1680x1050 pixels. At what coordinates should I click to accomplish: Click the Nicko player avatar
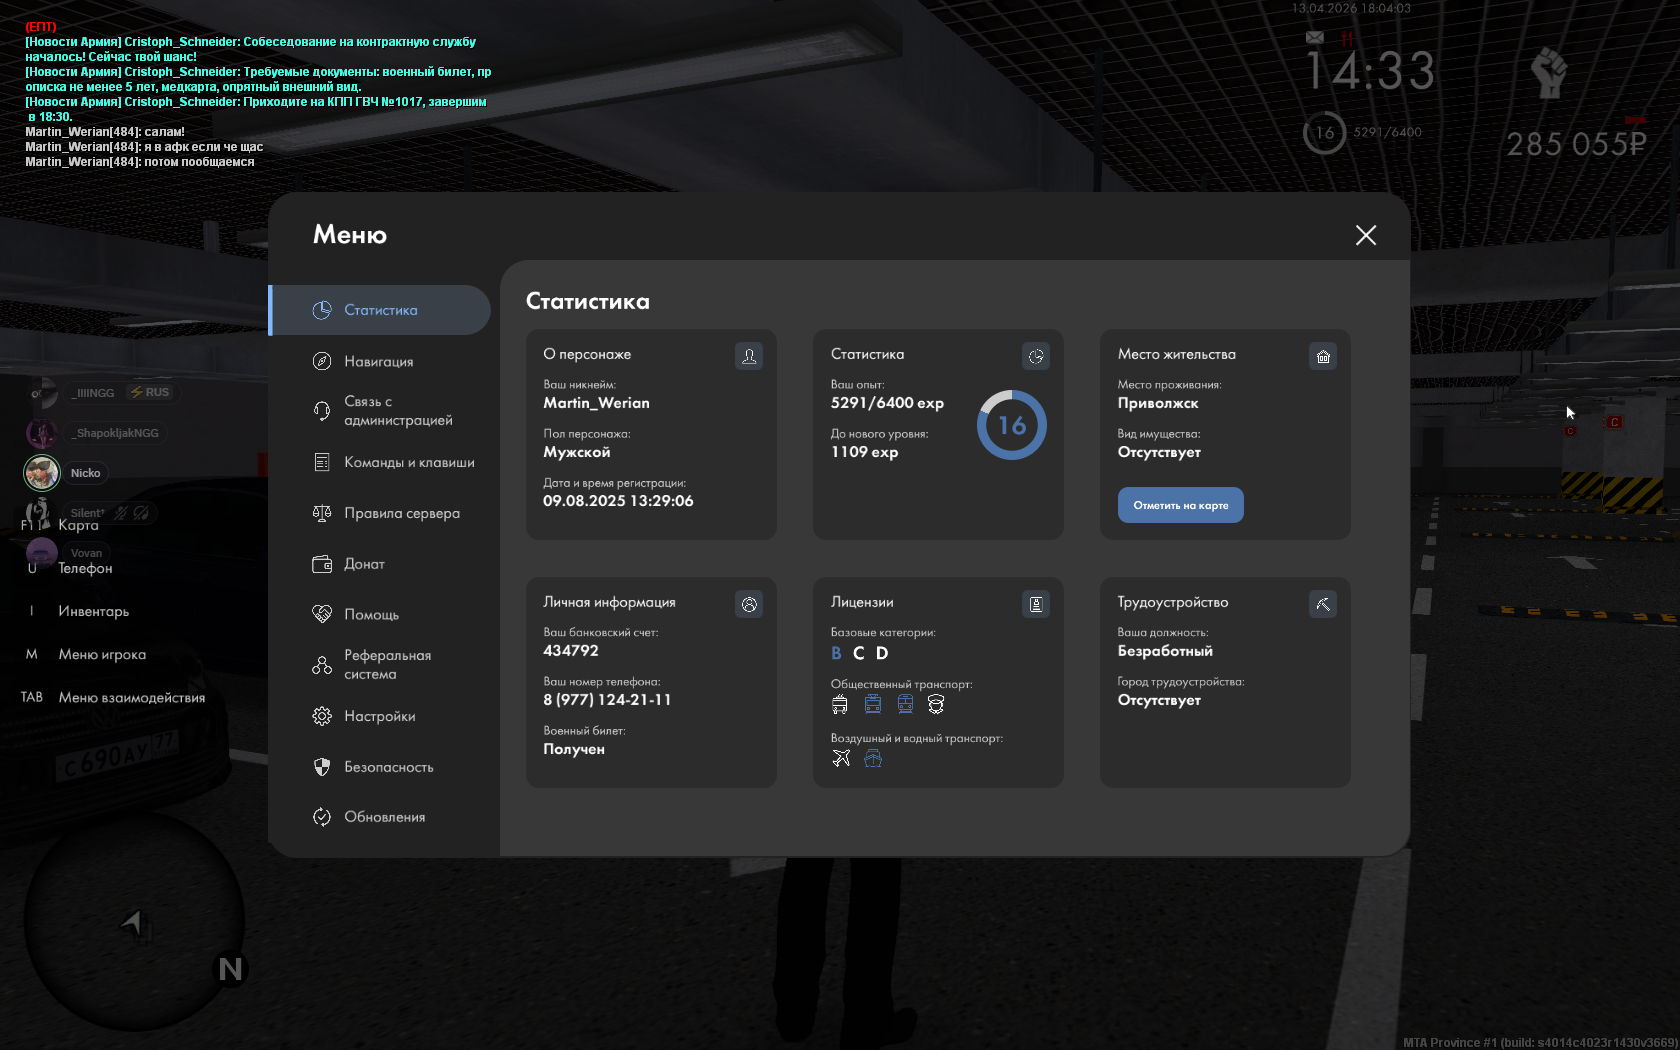(x=42, y=472)
